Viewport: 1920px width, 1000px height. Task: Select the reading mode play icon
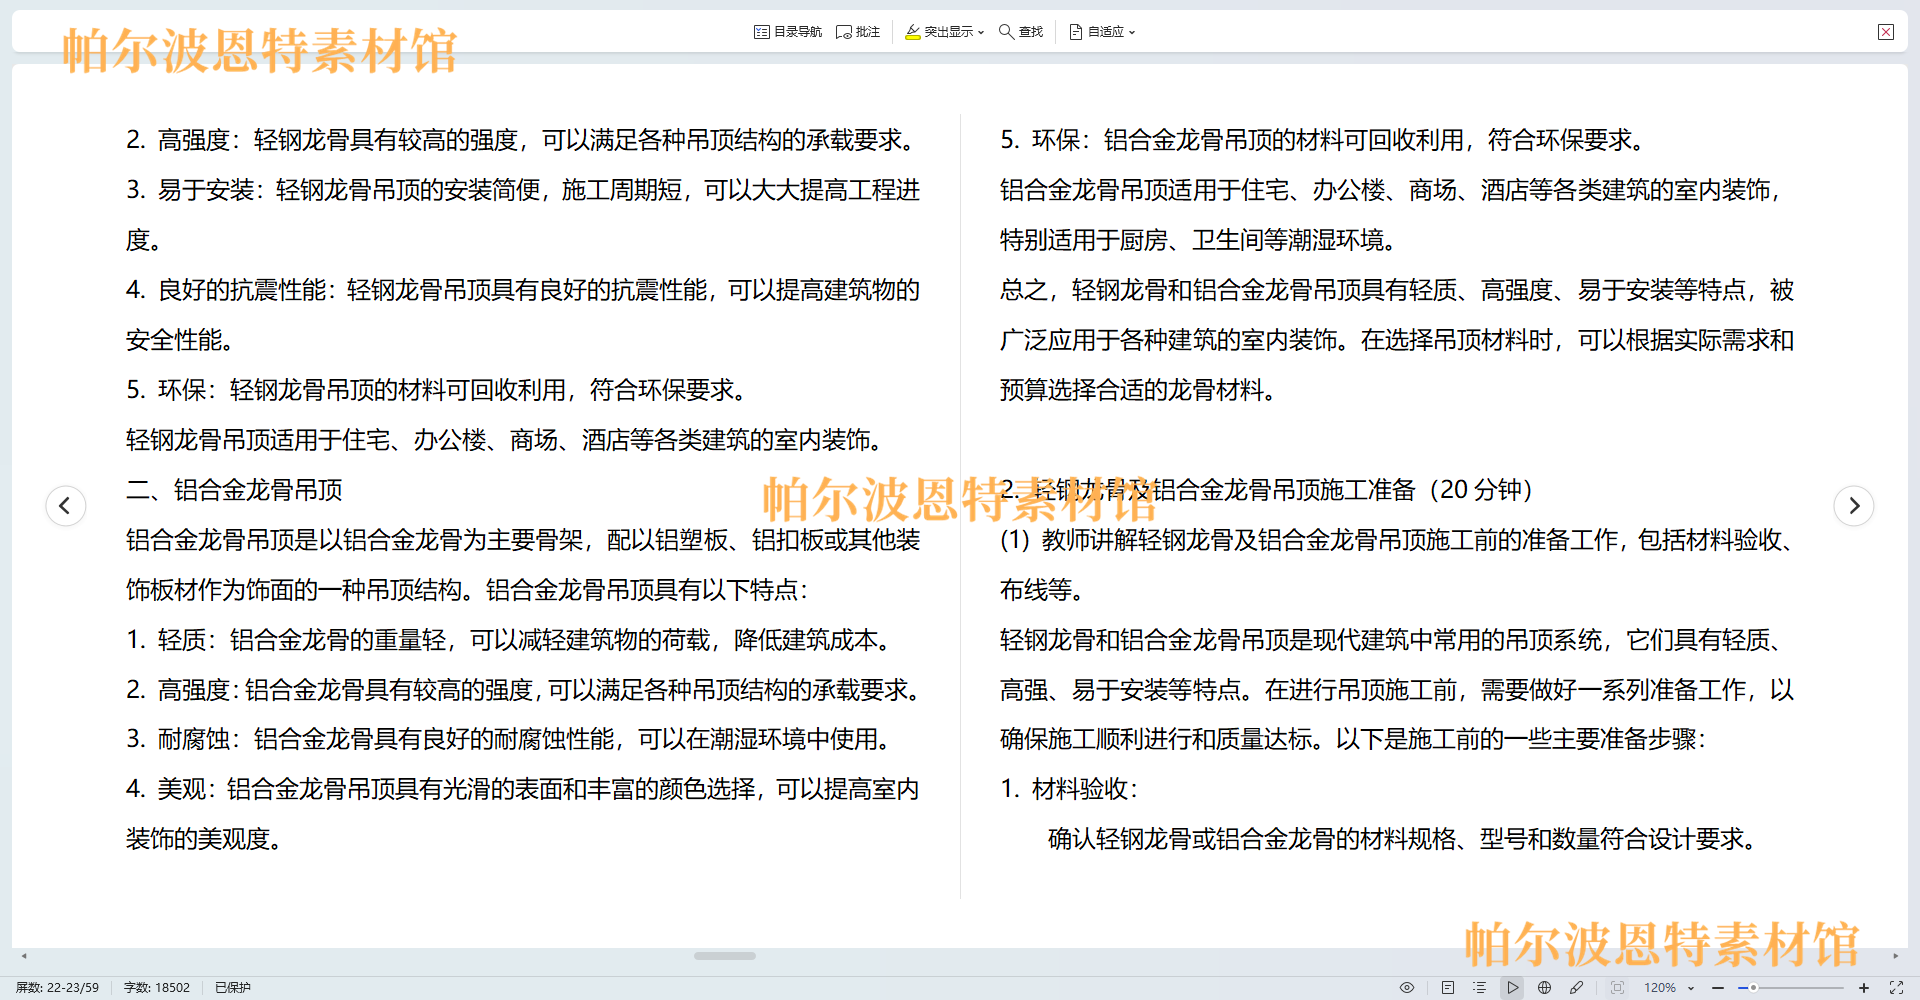(x=1512, y=987)
